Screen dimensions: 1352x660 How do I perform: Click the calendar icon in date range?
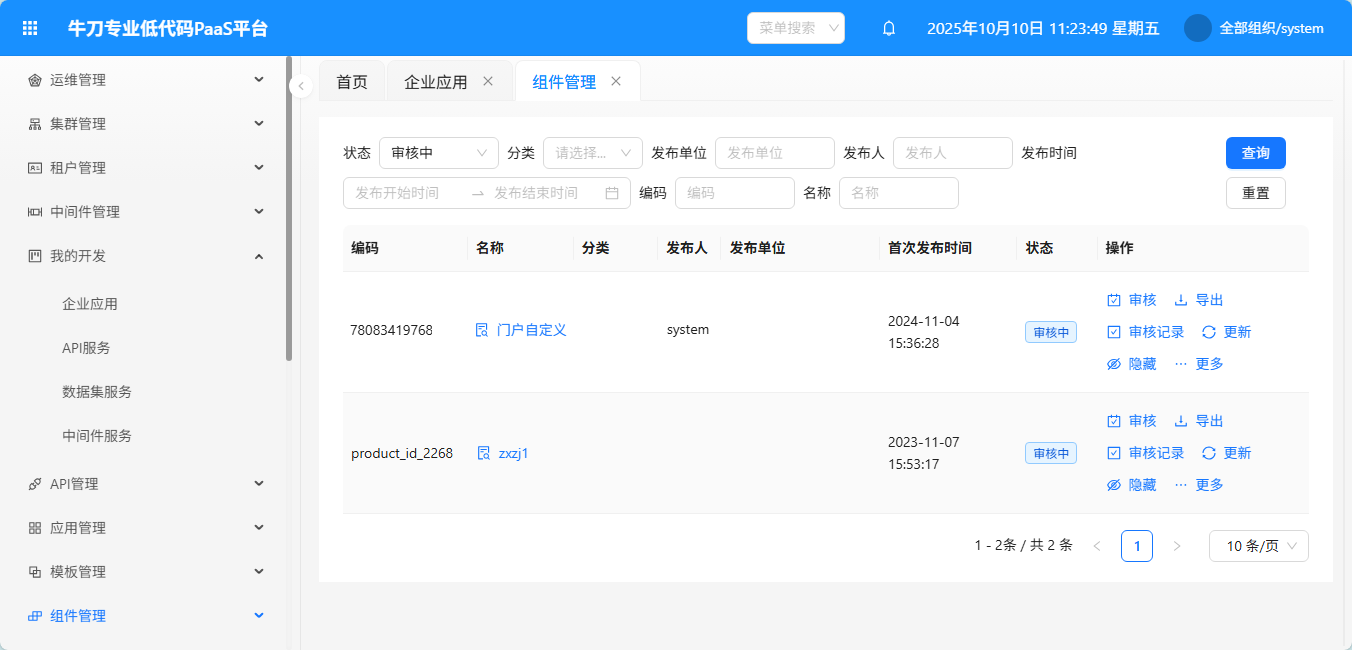point(612,193)
